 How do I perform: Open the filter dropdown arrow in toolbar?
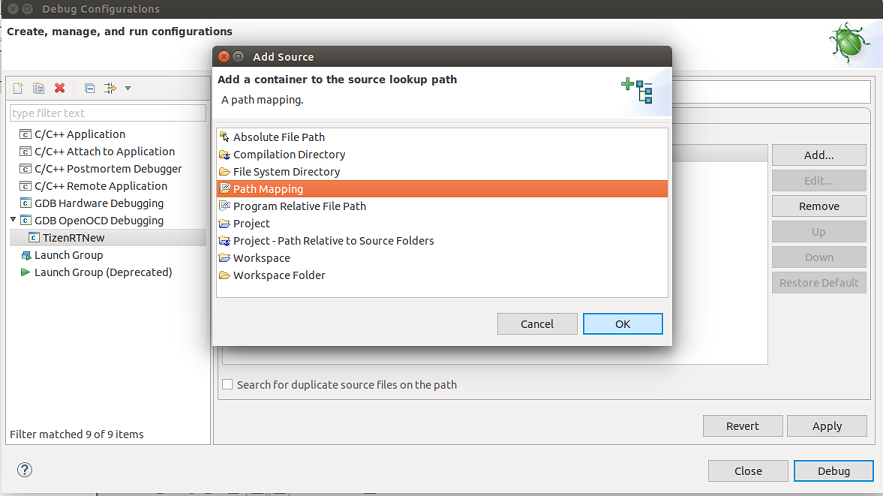(128, 88)
